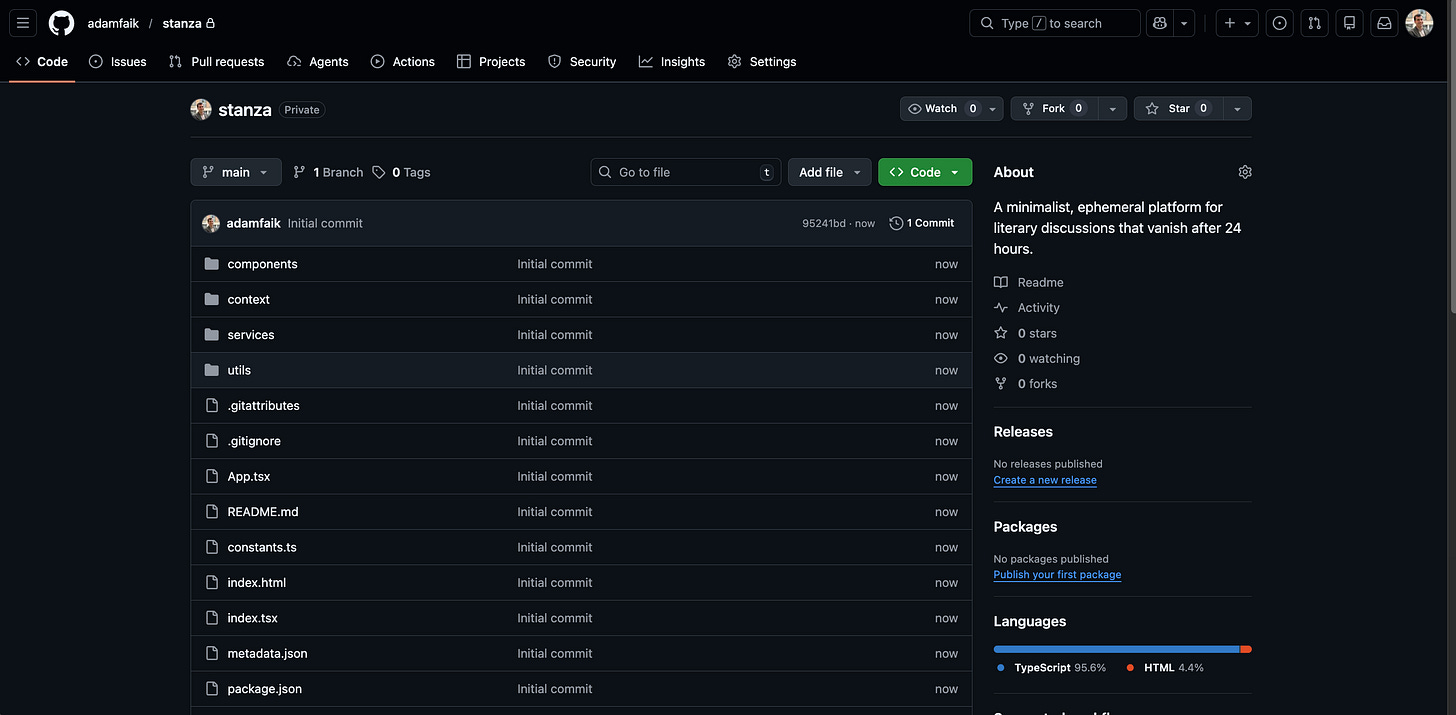Open the hamburger navigation menu icon
Screen dimensions: 1456x715
coord(22,22)
